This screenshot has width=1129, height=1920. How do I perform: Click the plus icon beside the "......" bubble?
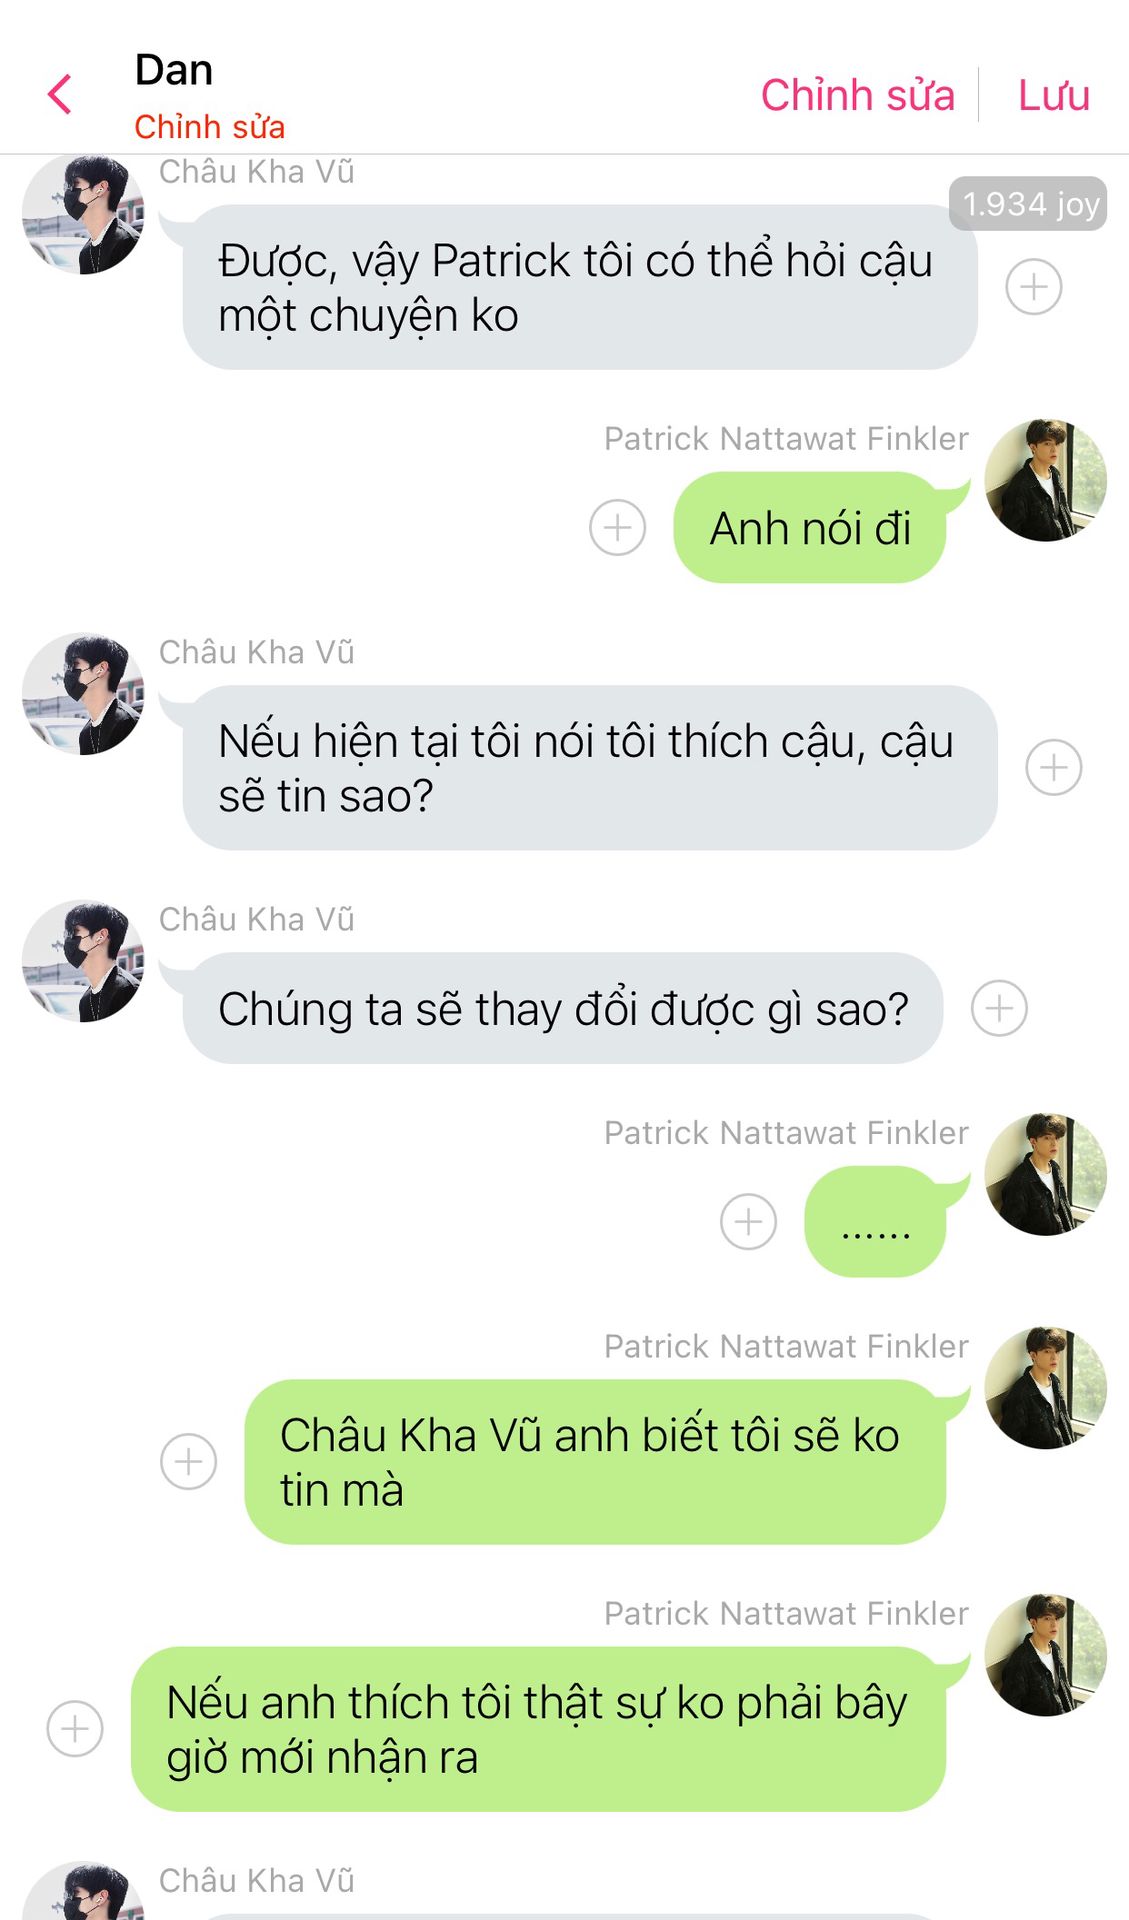748,1221
